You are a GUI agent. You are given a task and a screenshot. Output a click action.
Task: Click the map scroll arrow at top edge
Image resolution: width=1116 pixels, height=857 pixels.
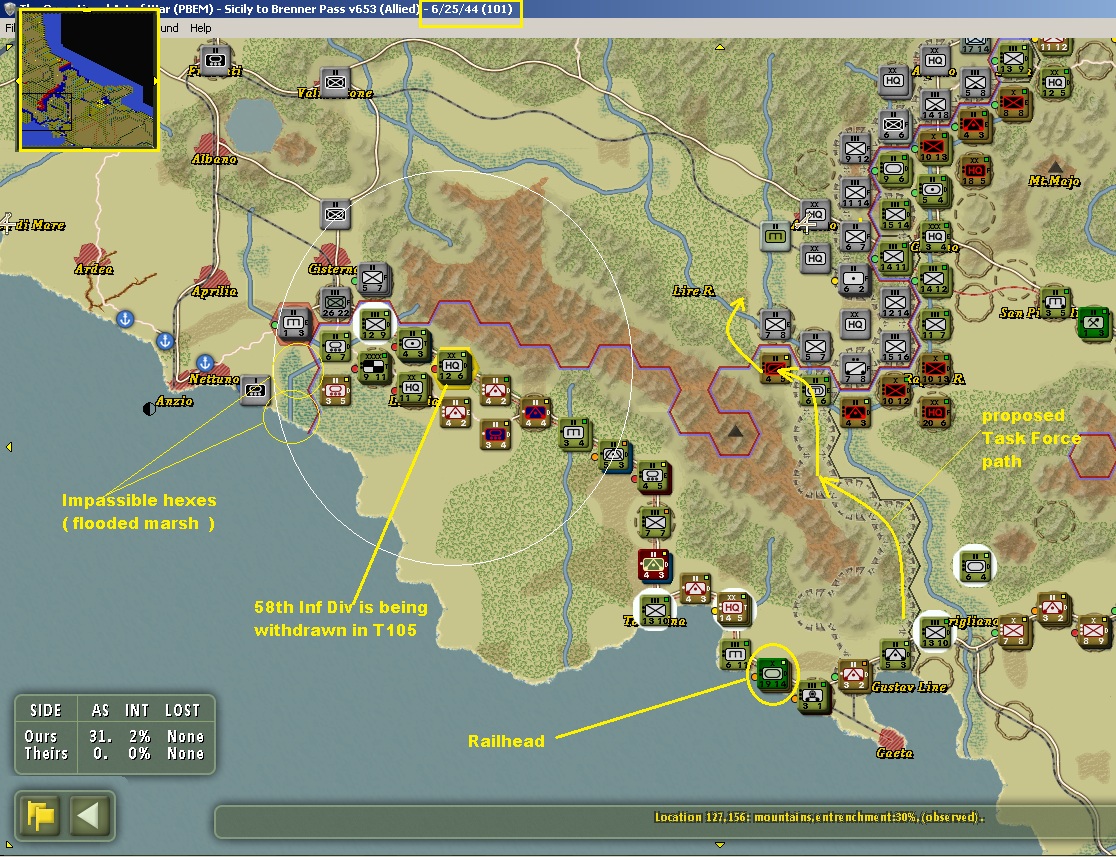(720, 47)
